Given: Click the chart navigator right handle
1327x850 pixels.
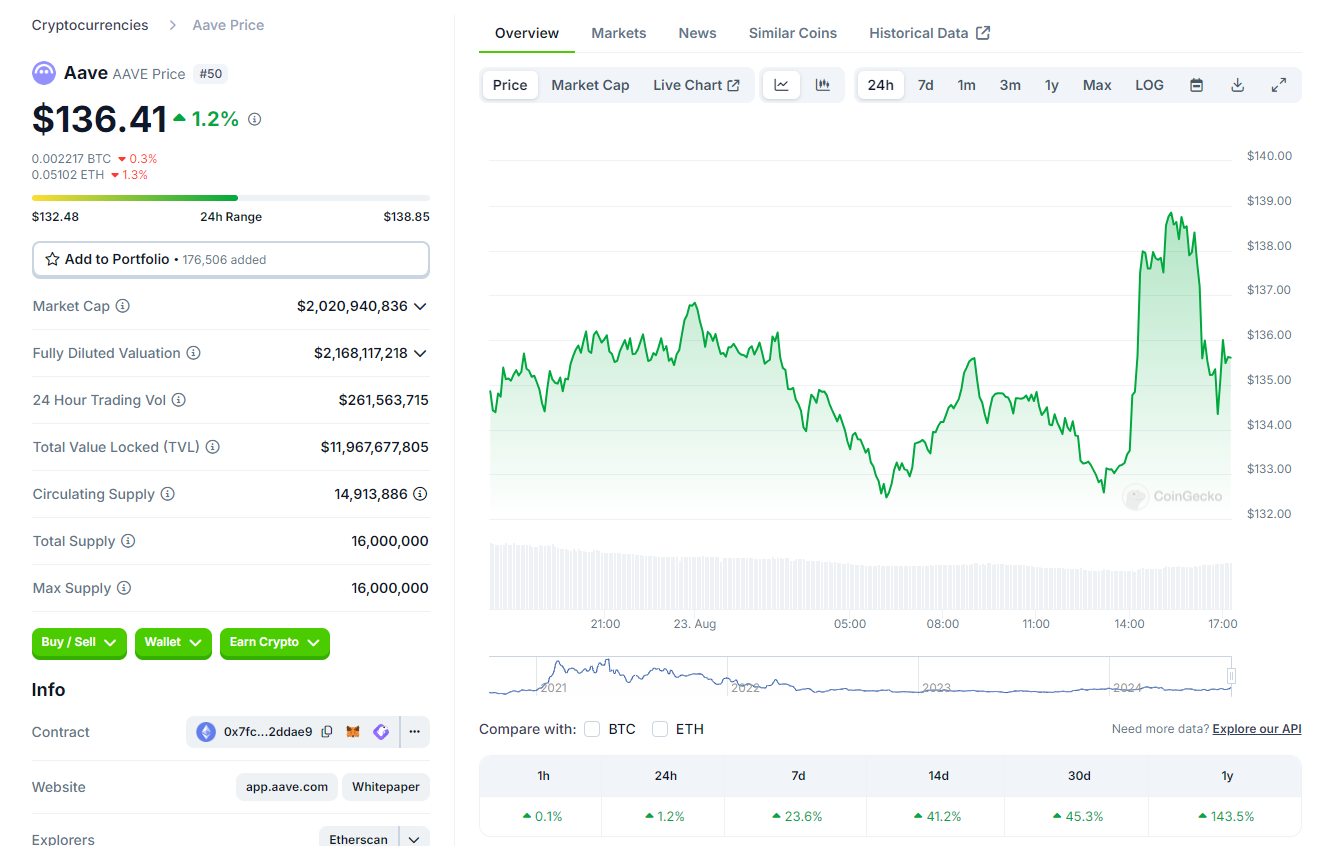Looking at the screenshot, I should coord(1231,676).
